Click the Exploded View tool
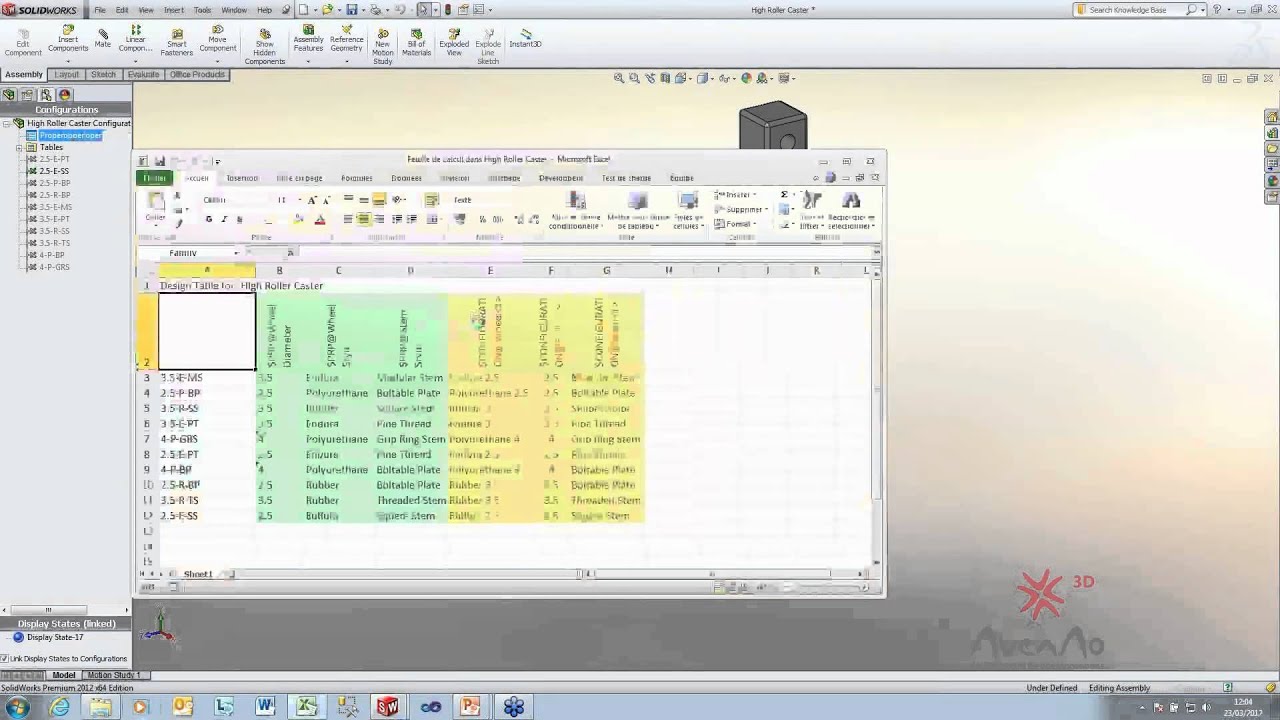The image size is (1280, 720). coord(454,41)
